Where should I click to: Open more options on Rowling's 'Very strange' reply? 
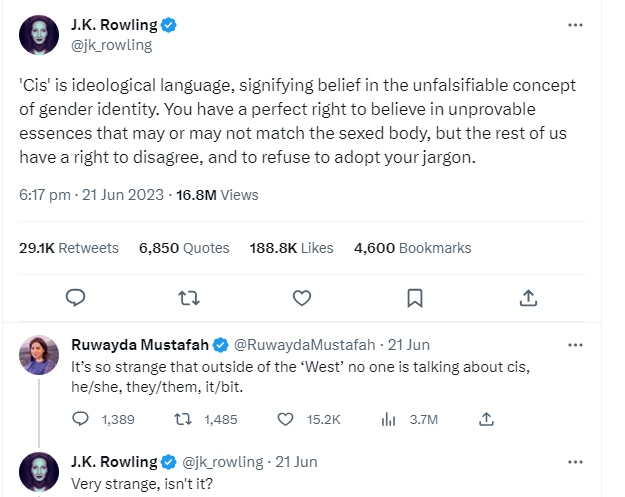(575, 462)
